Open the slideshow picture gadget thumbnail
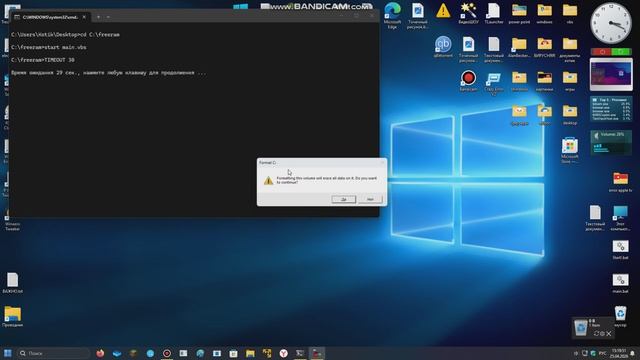This screenshot has height=360, width=640. (611, 74)
